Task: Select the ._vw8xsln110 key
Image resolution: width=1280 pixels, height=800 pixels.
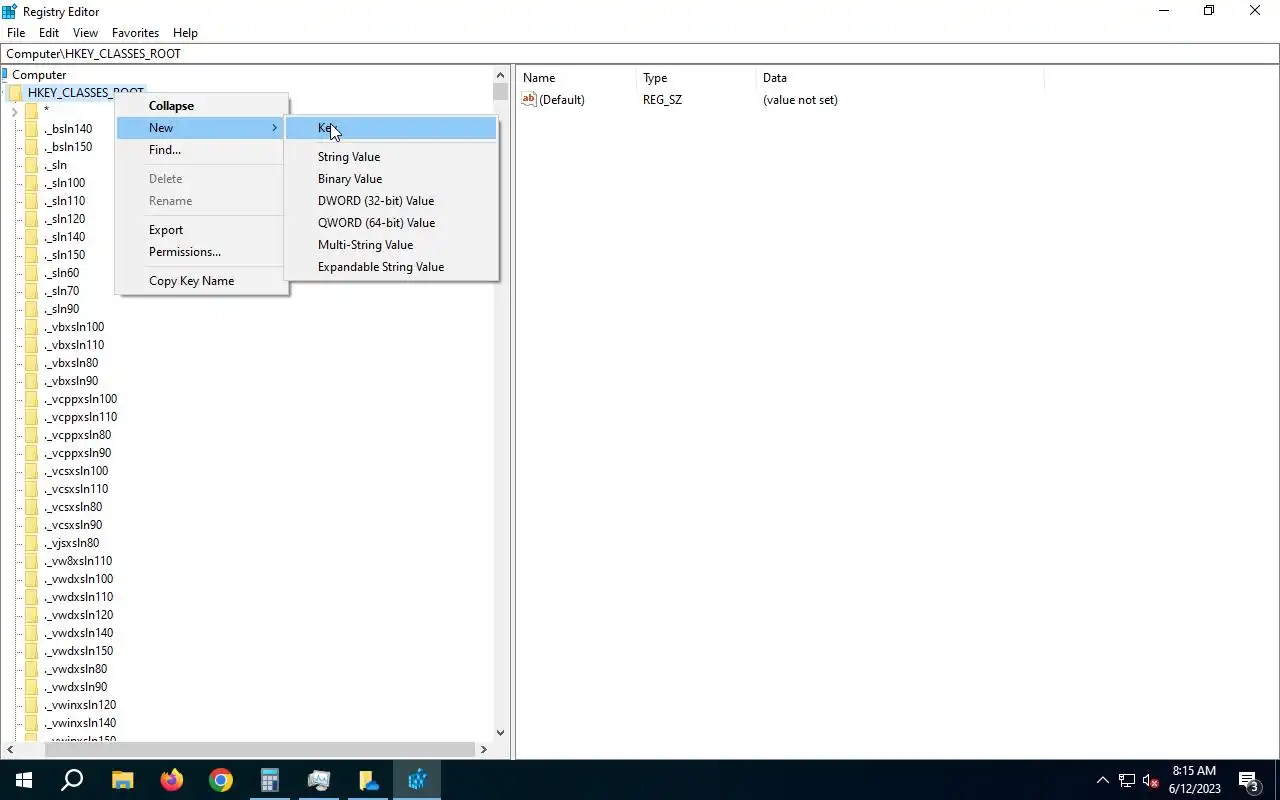Action: 78,561
